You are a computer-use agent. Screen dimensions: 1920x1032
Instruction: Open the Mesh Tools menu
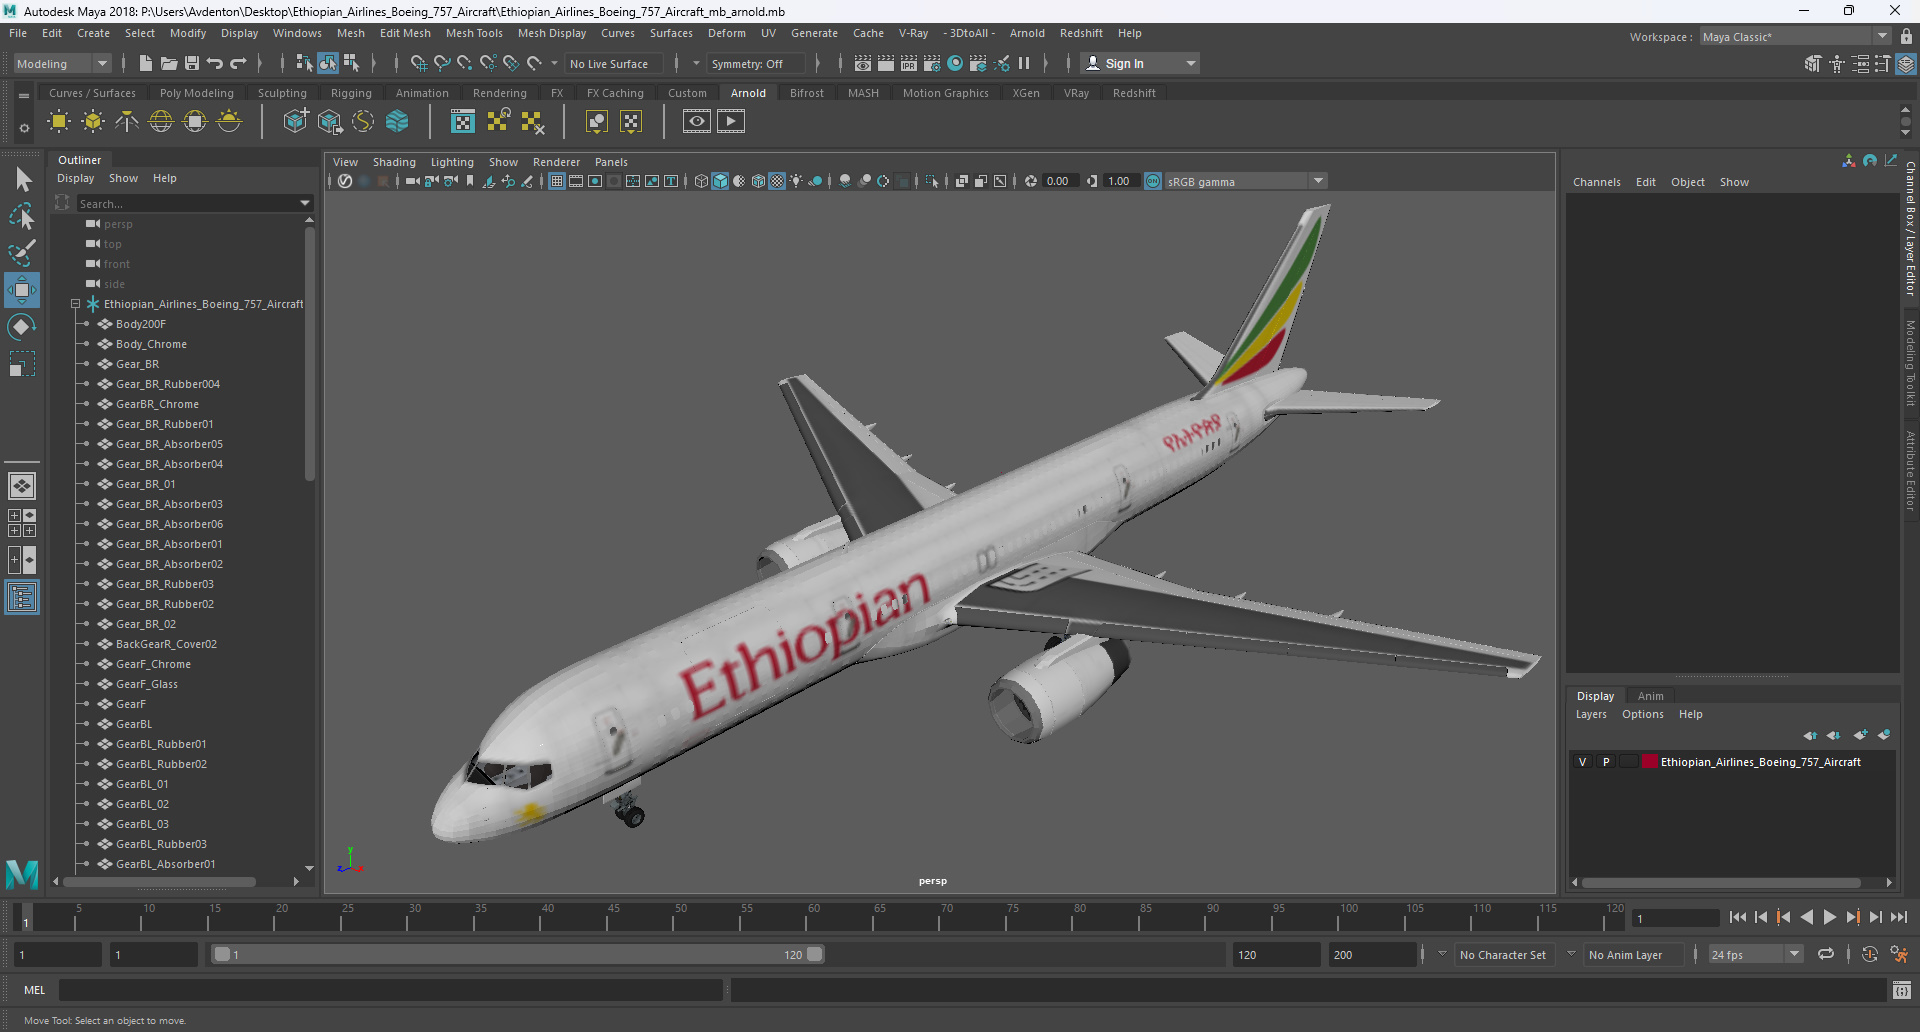click(x=474, y=33)
